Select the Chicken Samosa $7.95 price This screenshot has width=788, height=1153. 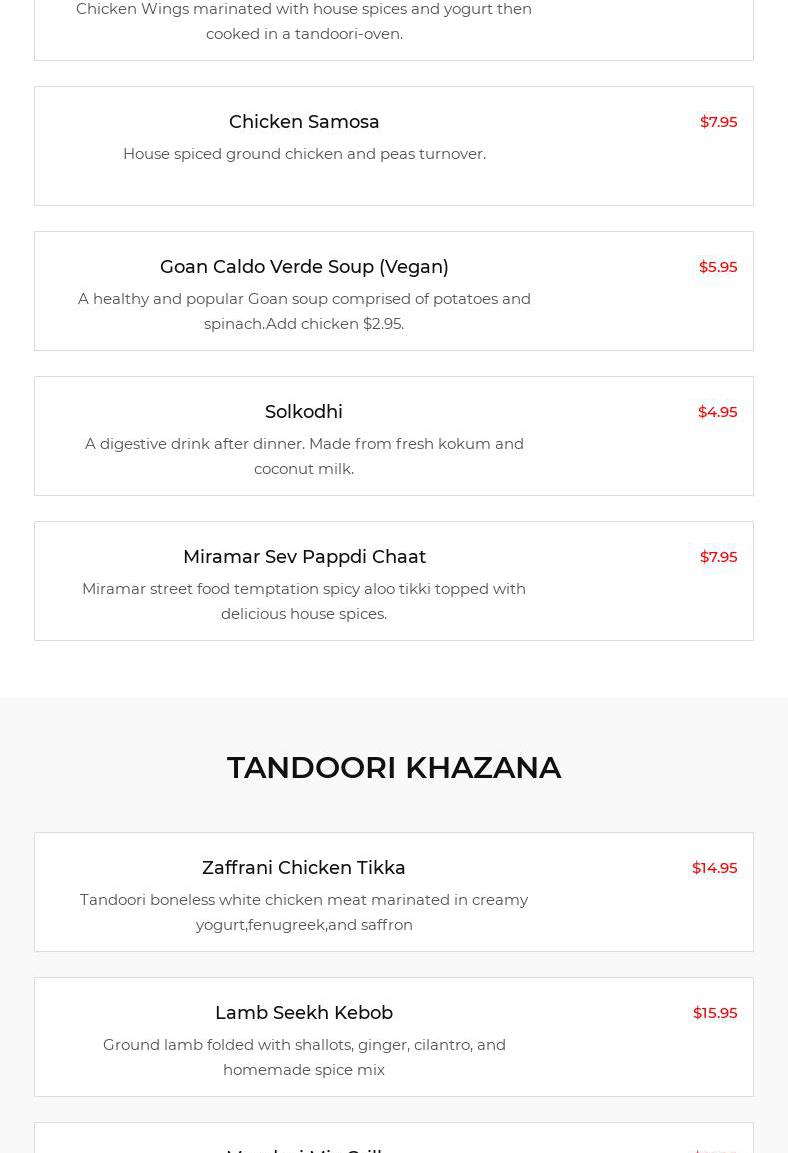(718, 122)
